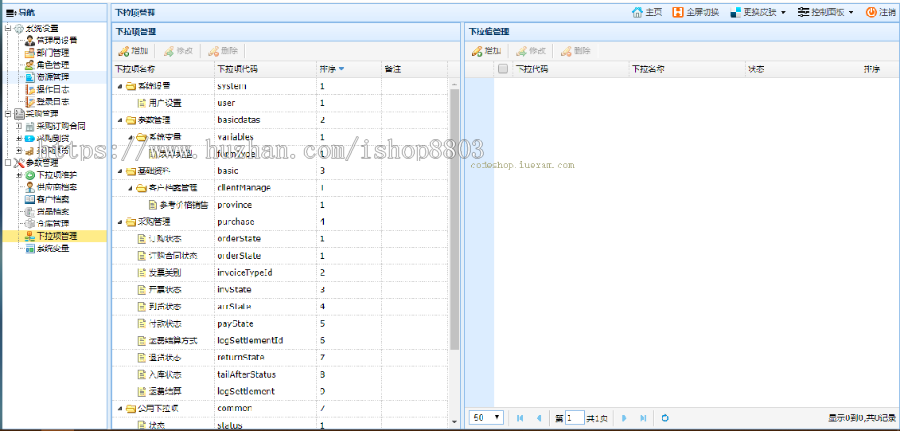Open 管理员设置 in the navigation tree
Viewport: 900px width, 431px height.
(x=56, y=40)
